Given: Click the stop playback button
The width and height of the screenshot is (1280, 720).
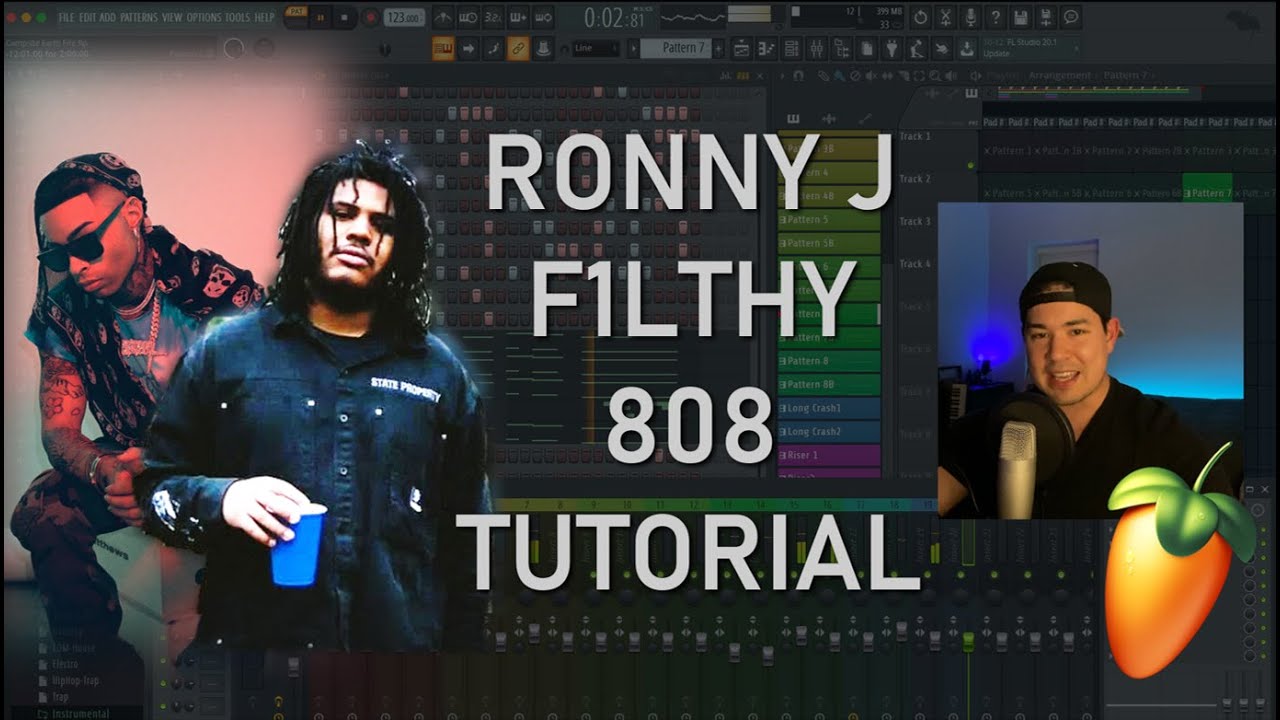Looking at the screenshot, I should [x=344, y=17].
